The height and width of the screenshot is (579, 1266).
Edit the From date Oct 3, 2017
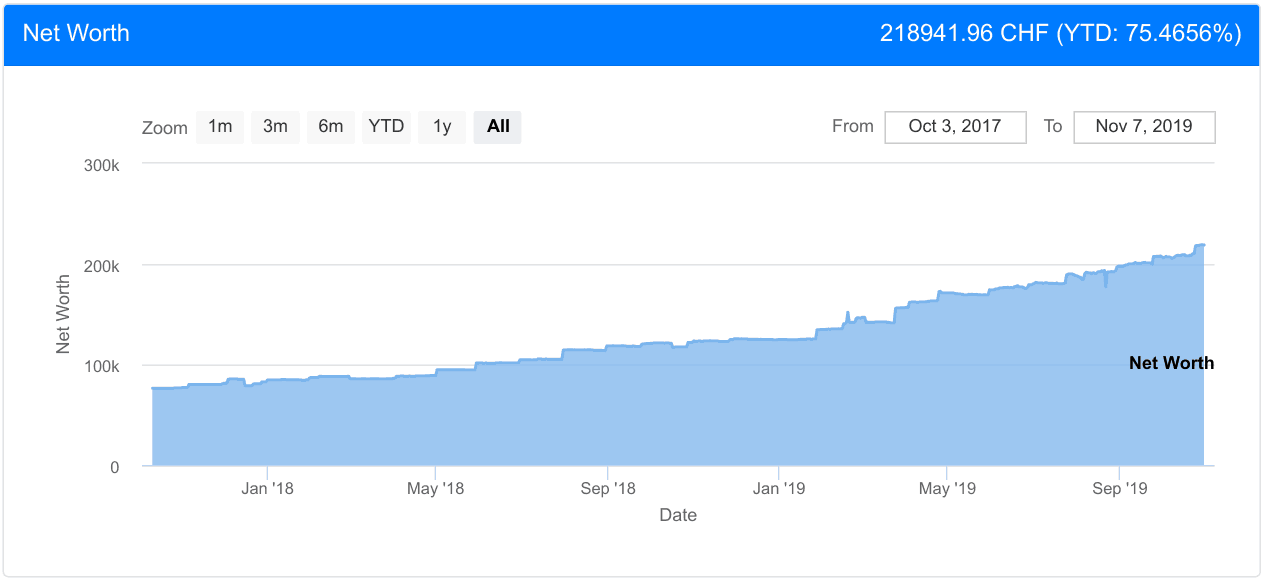(956, 127)
